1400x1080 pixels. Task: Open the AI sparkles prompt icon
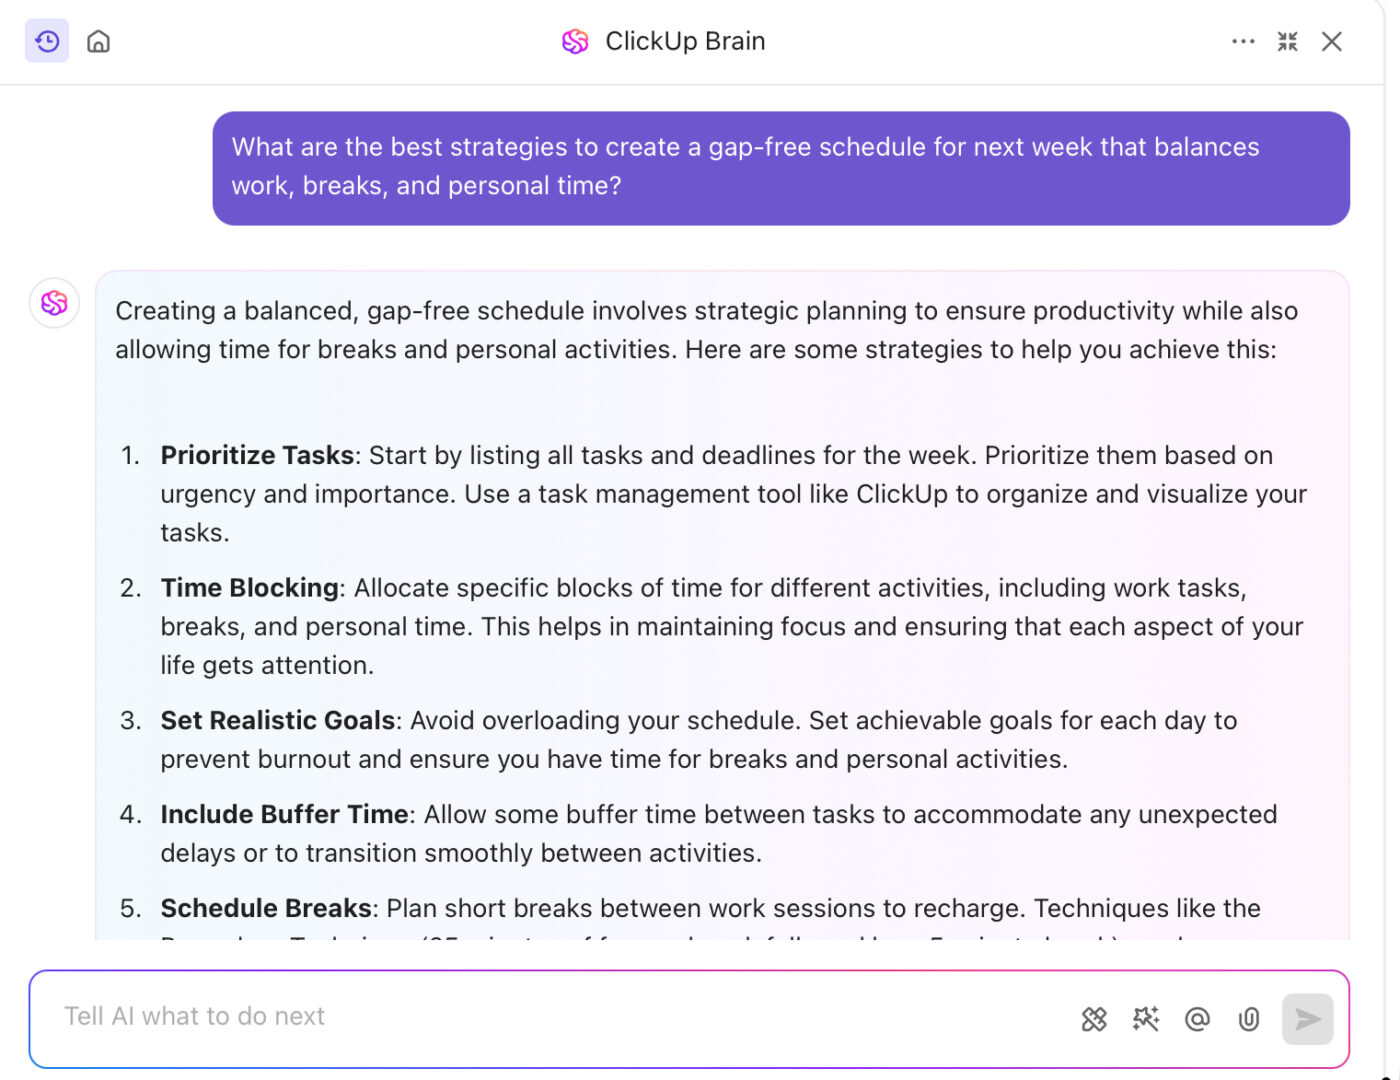1146,1019
